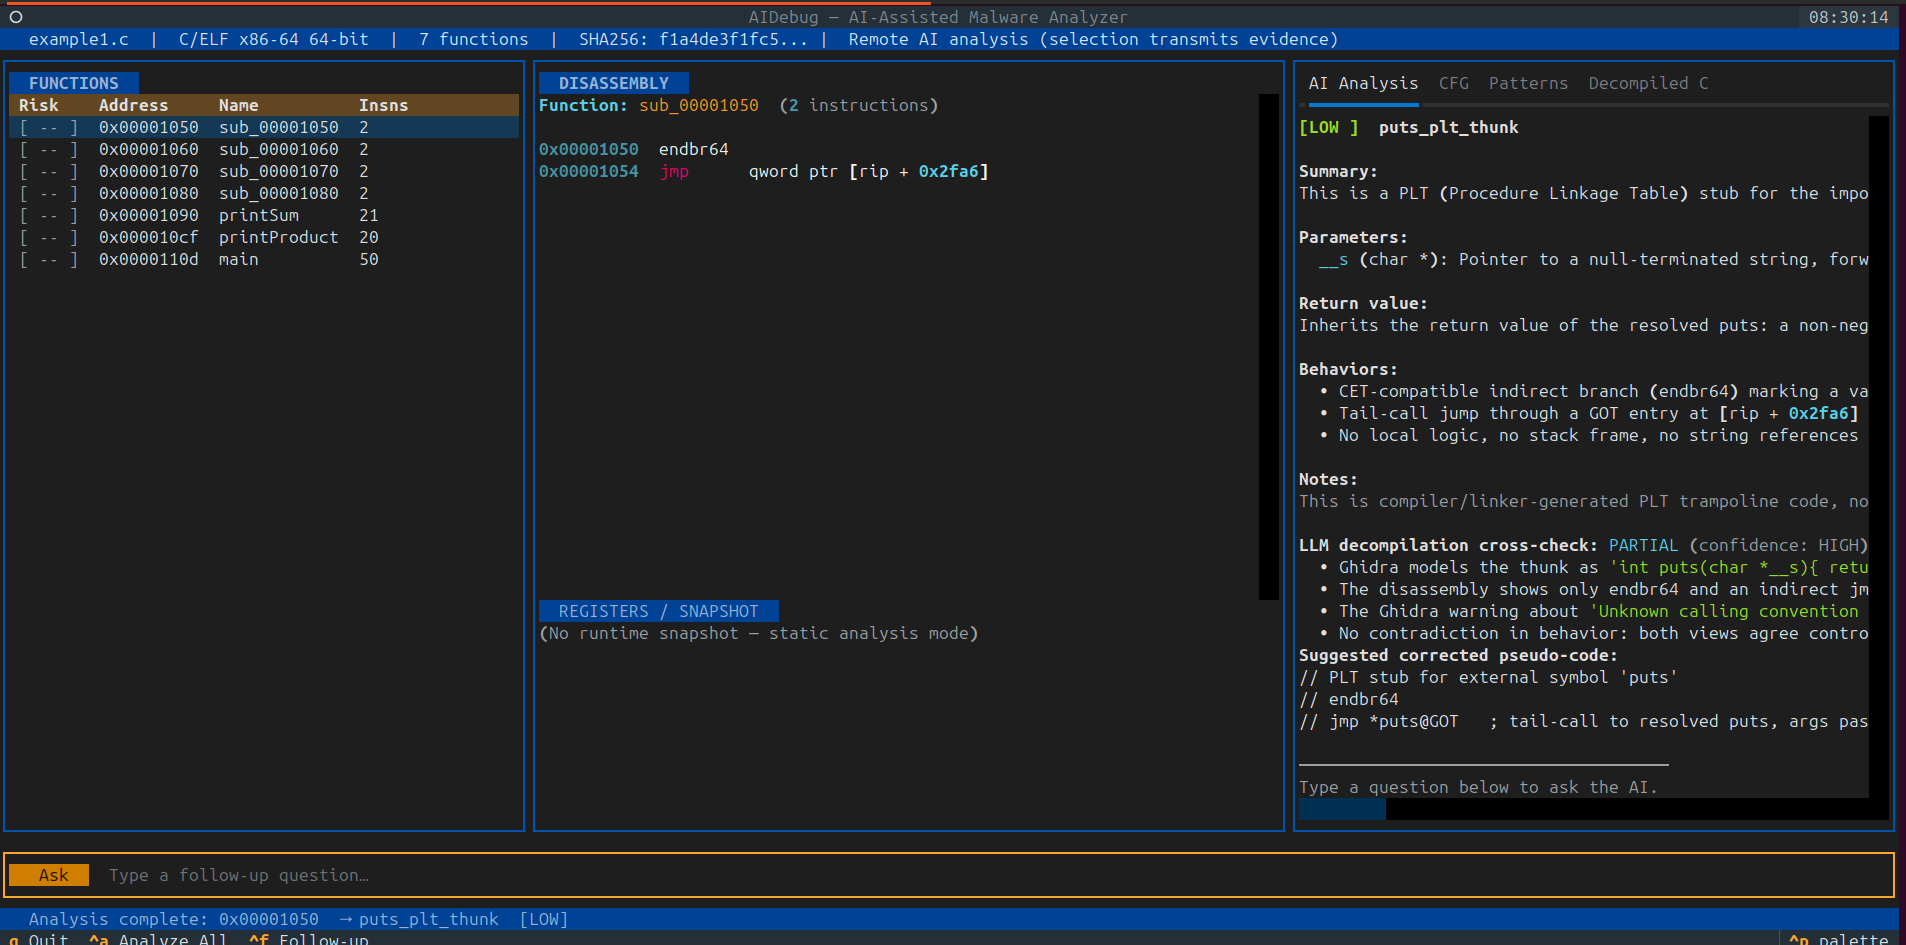The height and width of the screenshot is (945, 1906).
Task: Click the Name column header
Action: (238, 105)
